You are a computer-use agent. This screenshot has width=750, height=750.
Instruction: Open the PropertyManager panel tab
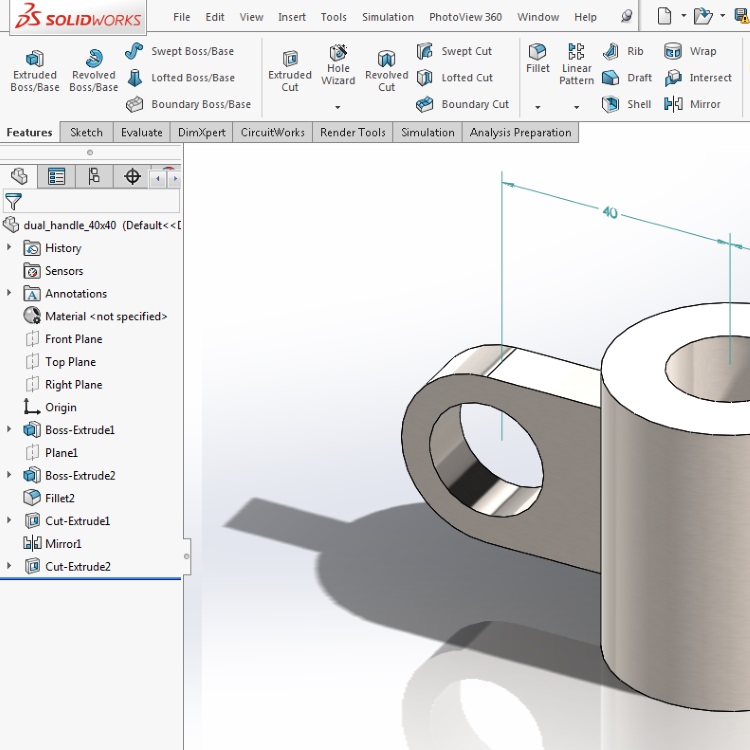pyautogui.click(x=57, y=177)
